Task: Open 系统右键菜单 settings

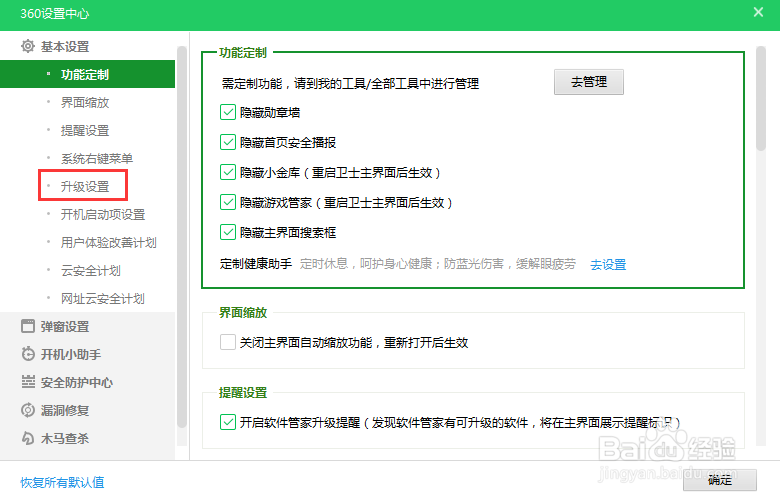Action: (x=97, y=159)
